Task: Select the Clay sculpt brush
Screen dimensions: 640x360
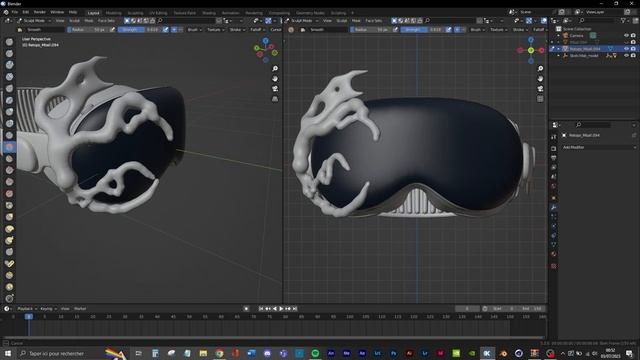Action: pyautogui.click(x=9, y=65)
